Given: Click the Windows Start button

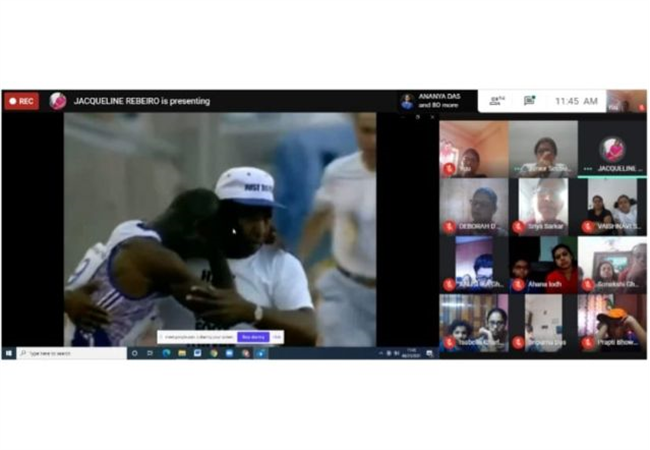Looking at the screenshot, I should (x=9, y=353).
